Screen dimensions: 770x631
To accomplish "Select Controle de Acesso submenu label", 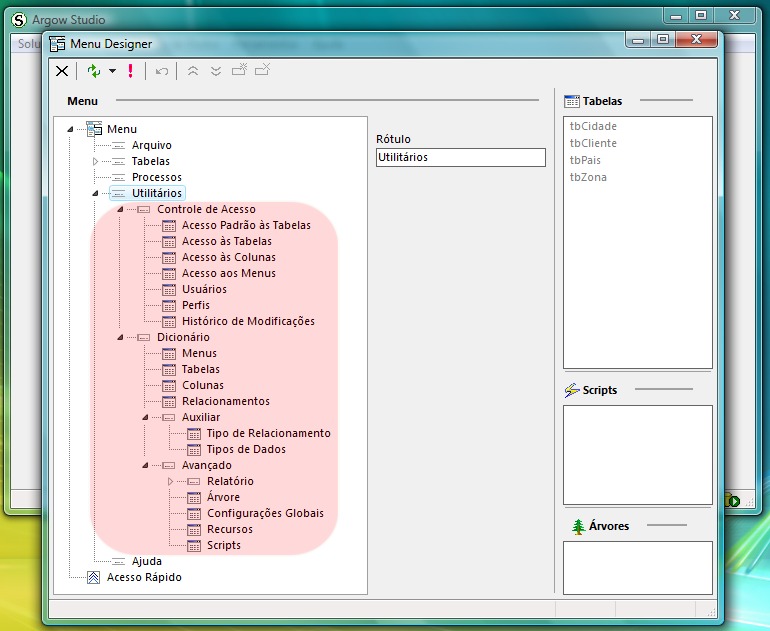I will coord(206,209).
